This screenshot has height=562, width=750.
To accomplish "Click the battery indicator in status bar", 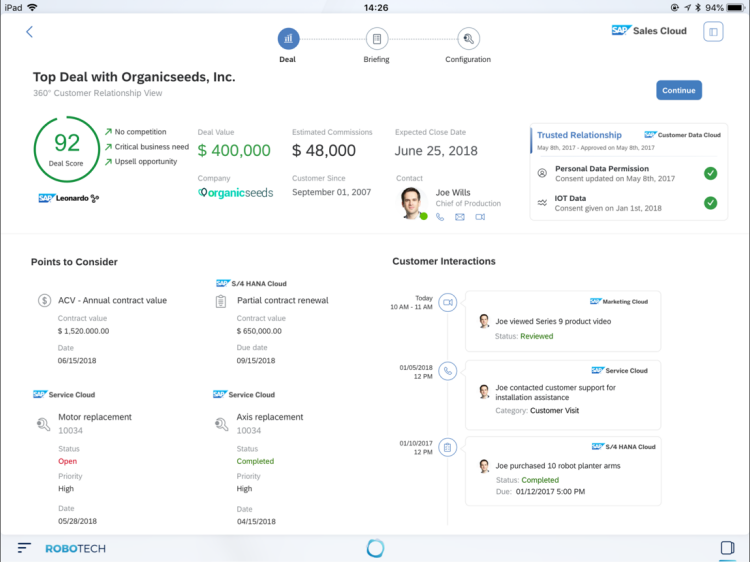I will 735,7.
